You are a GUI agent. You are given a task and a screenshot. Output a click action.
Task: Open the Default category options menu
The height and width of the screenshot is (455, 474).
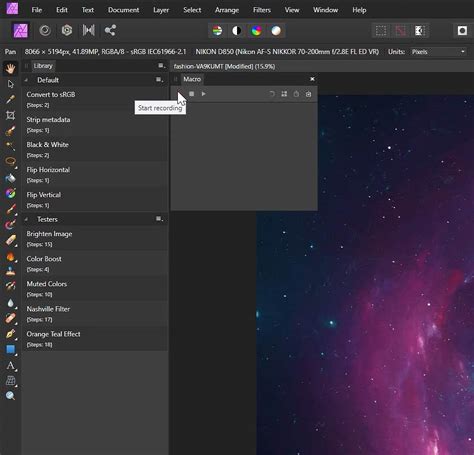[x=159, y=80]
